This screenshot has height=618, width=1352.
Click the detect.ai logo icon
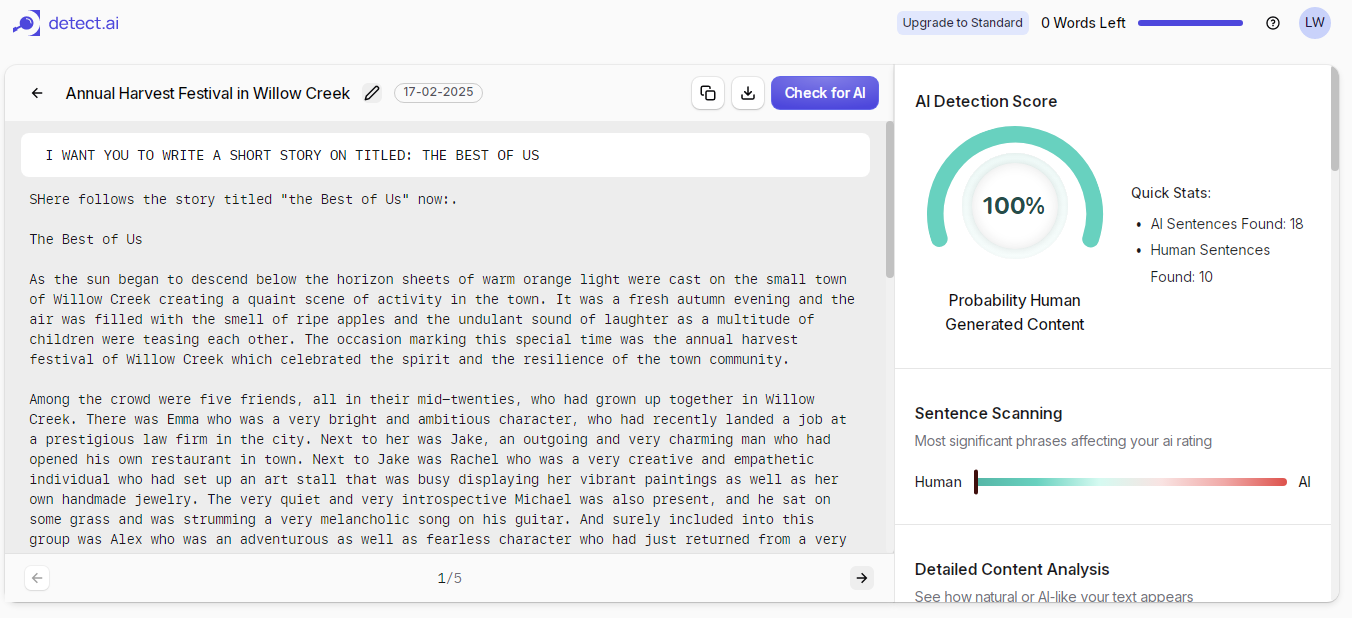27,22
